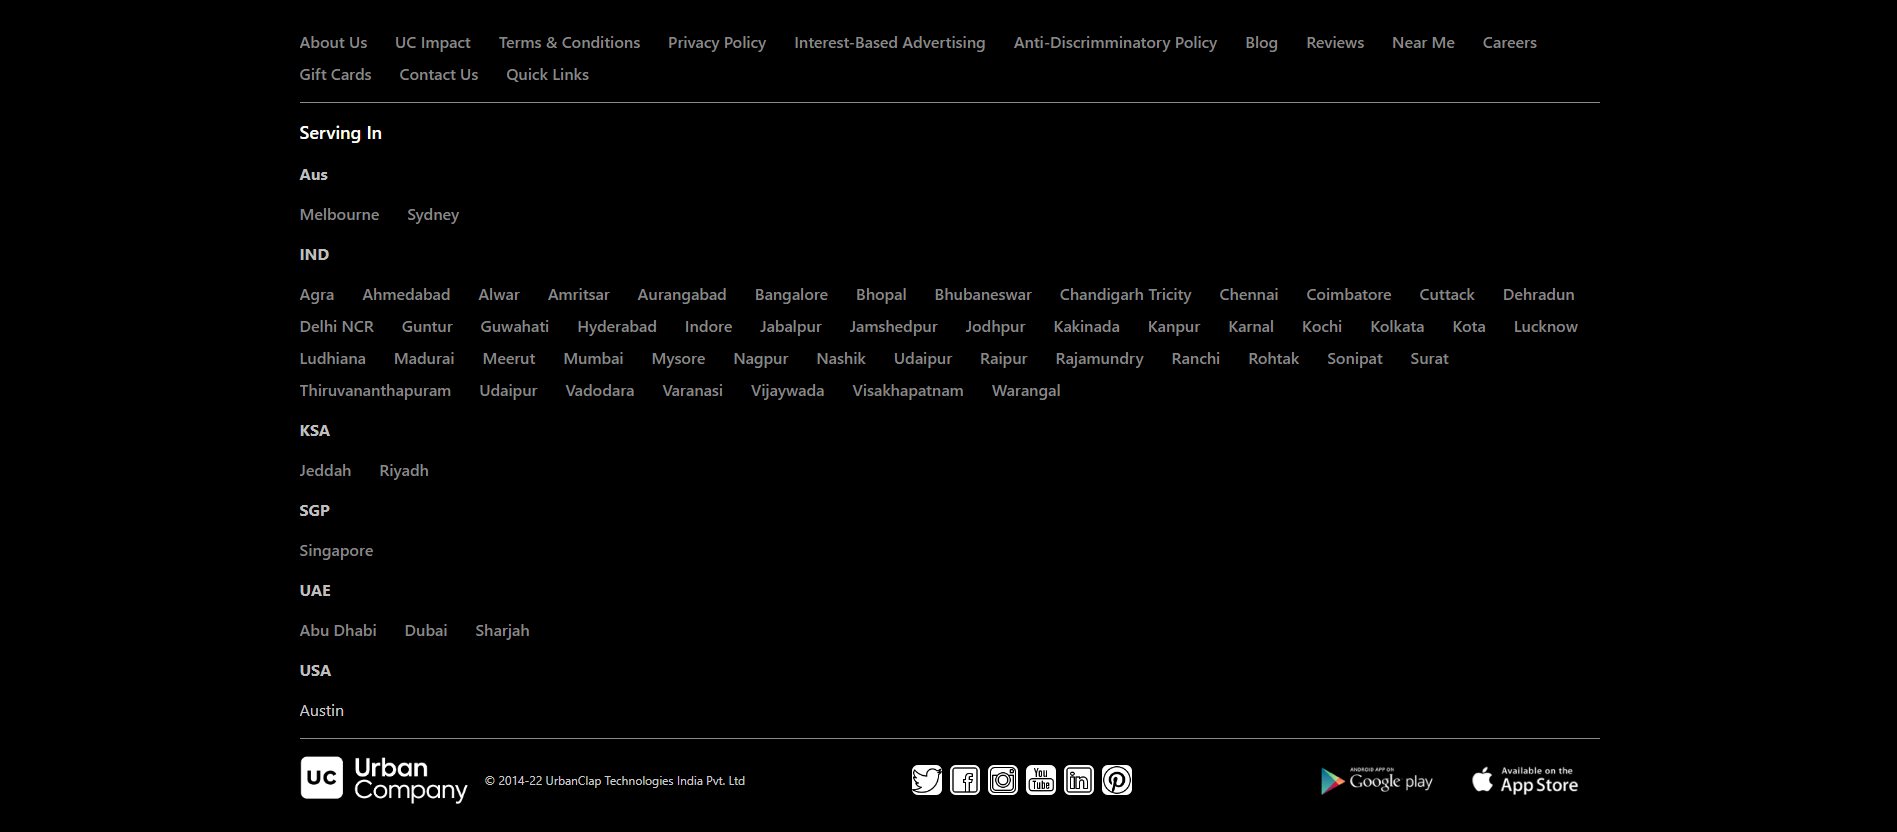Screen dimensions: 1897x832
Task: Choose Jamshedpur city
Action: pos(893,327)
